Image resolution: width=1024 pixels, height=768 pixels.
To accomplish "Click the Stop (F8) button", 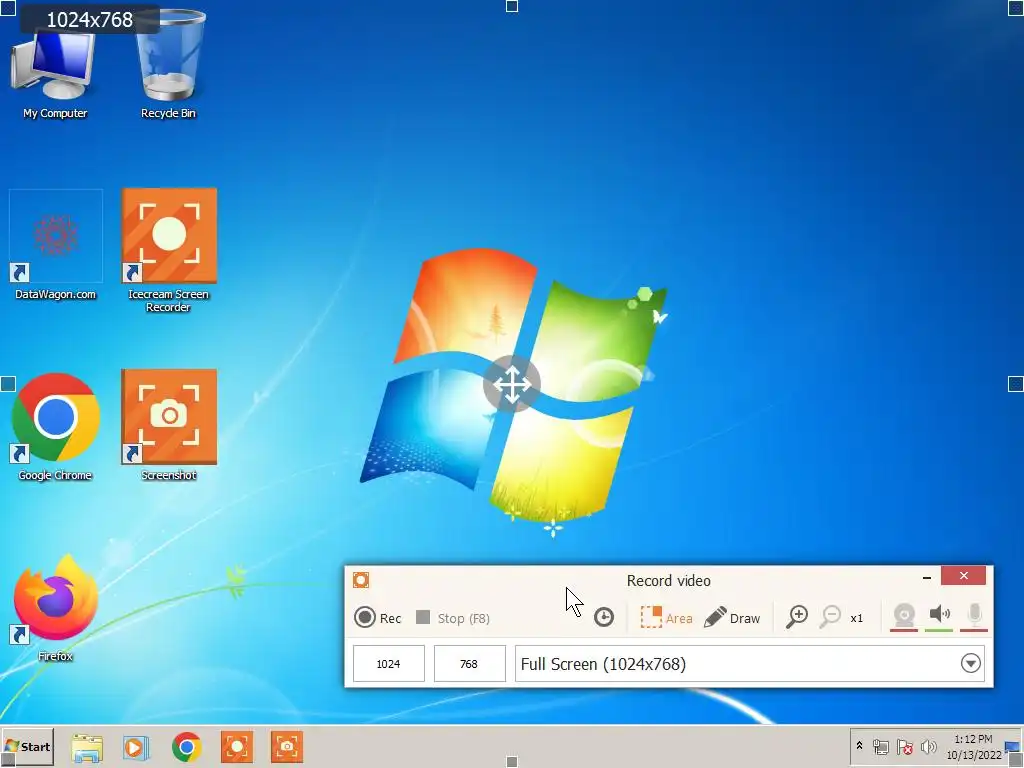I will (x=453, y=618).
